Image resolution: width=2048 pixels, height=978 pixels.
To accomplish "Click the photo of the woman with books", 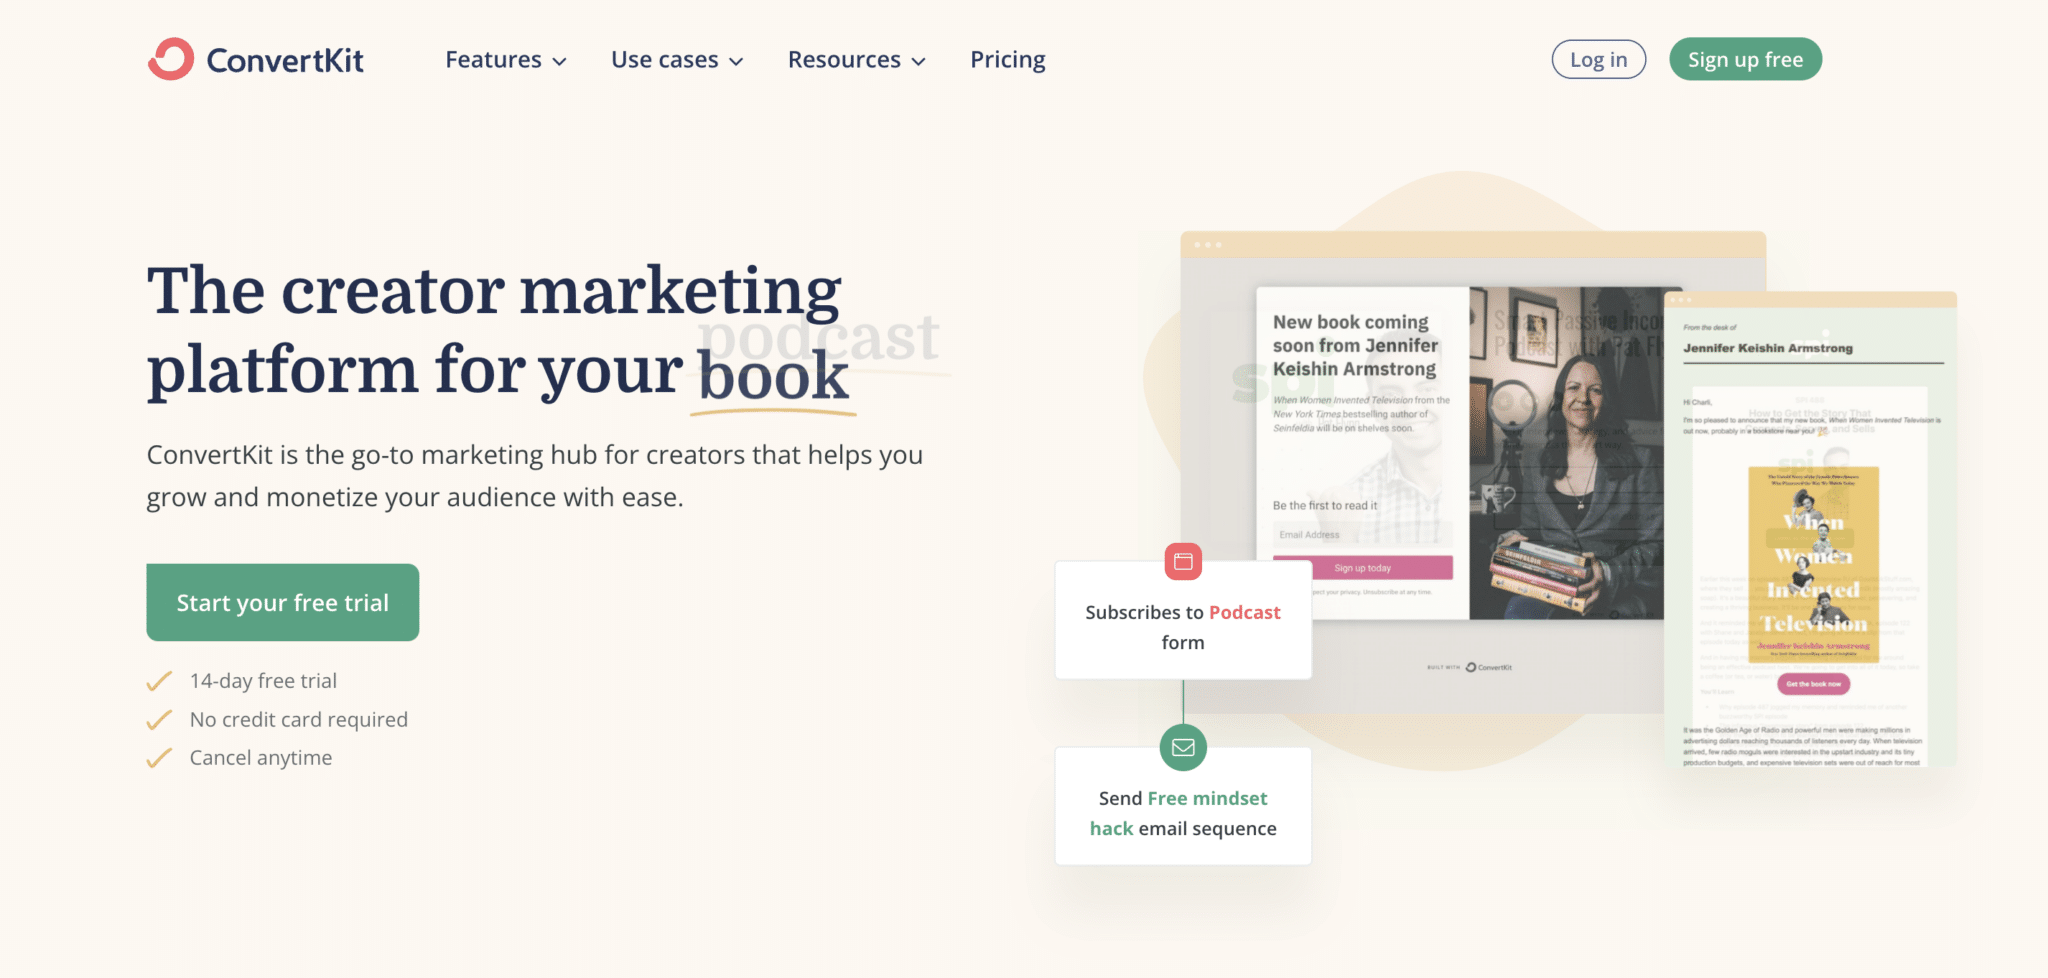I will point(1567,453).
